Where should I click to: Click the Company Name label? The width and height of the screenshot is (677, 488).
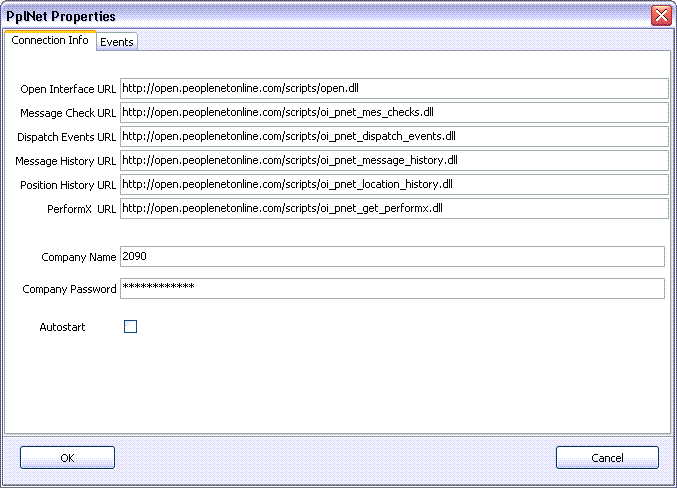click(x=79, y=257)
